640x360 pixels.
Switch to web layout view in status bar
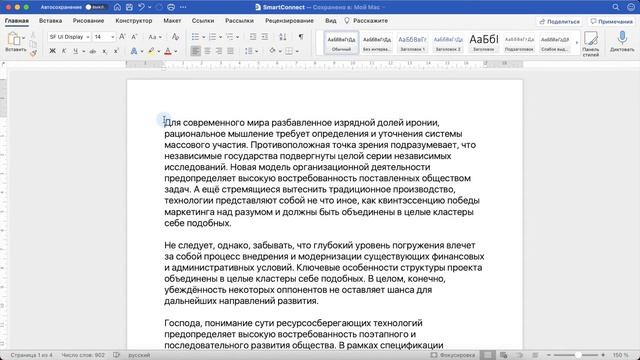504,355
